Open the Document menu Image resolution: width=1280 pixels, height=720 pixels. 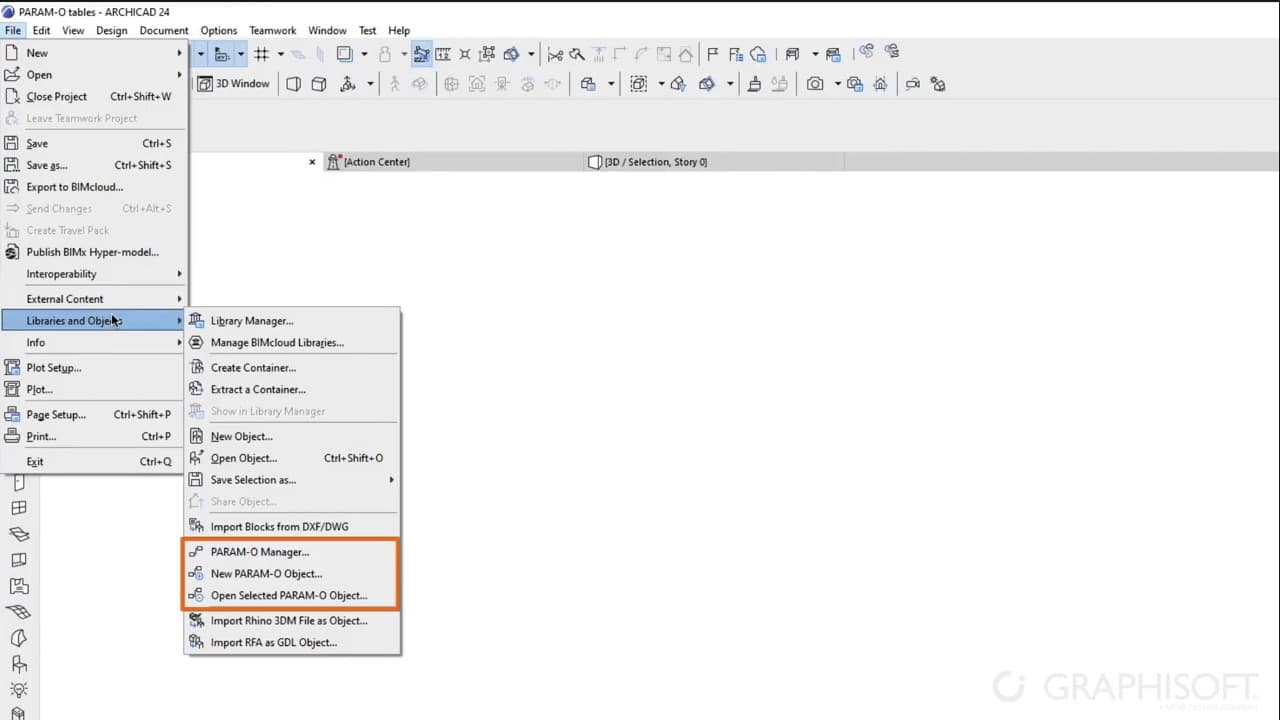(164, 30)
